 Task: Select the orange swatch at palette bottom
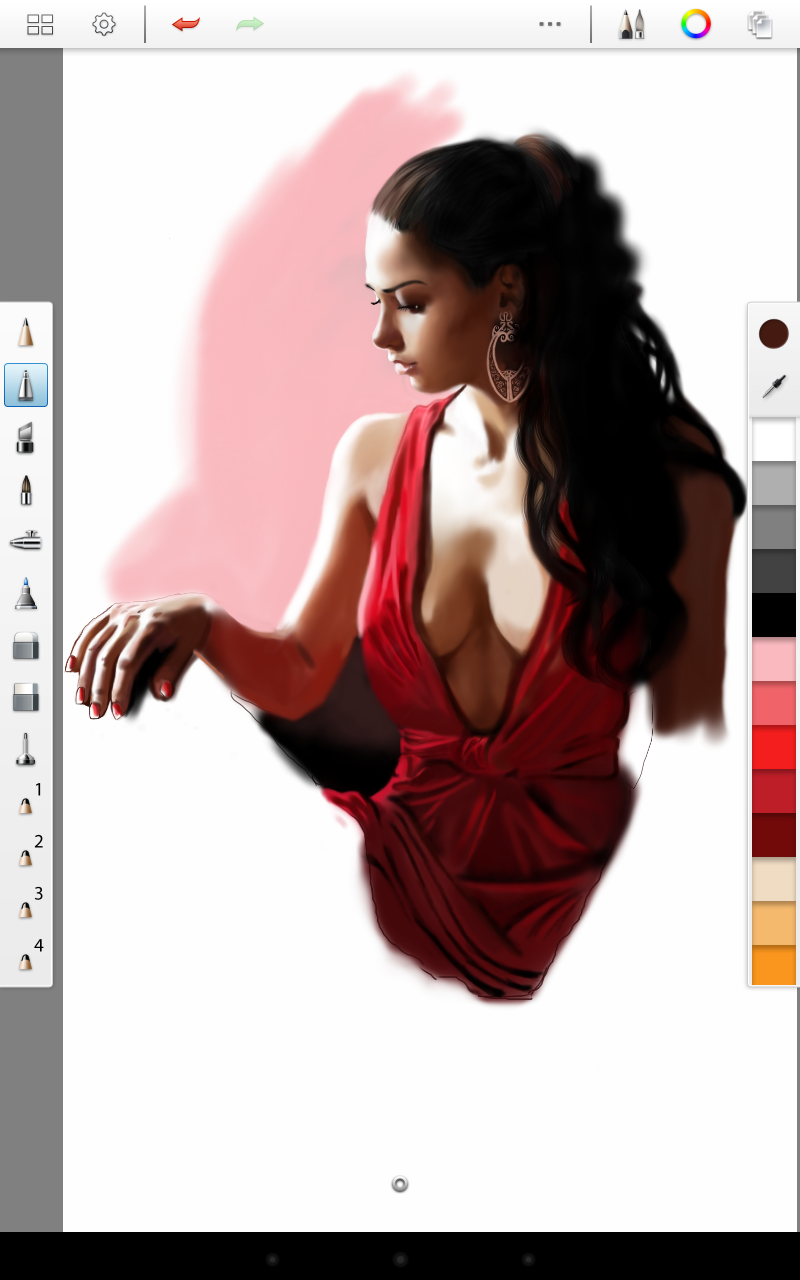[x=774, y=966]
